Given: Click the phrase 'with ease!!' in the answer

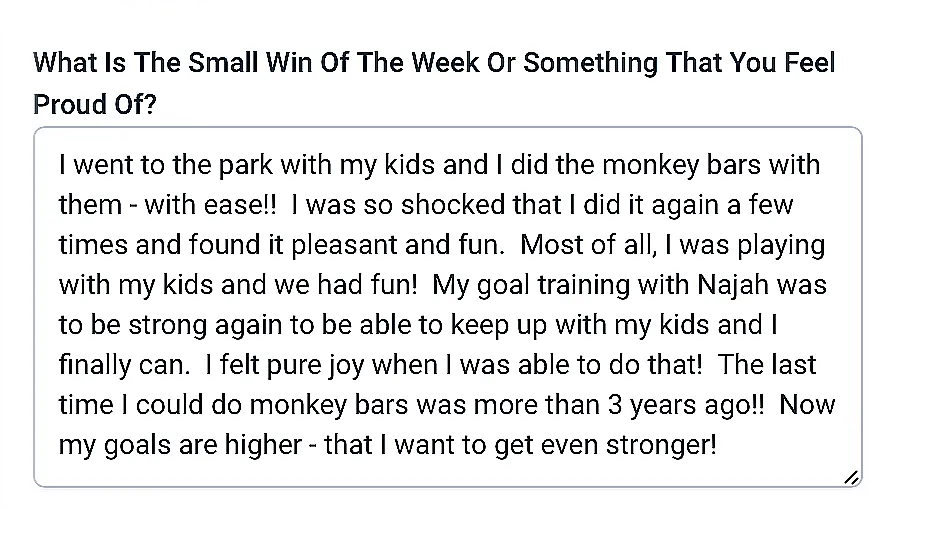Looking at the screenshot, I should point(210,205).
